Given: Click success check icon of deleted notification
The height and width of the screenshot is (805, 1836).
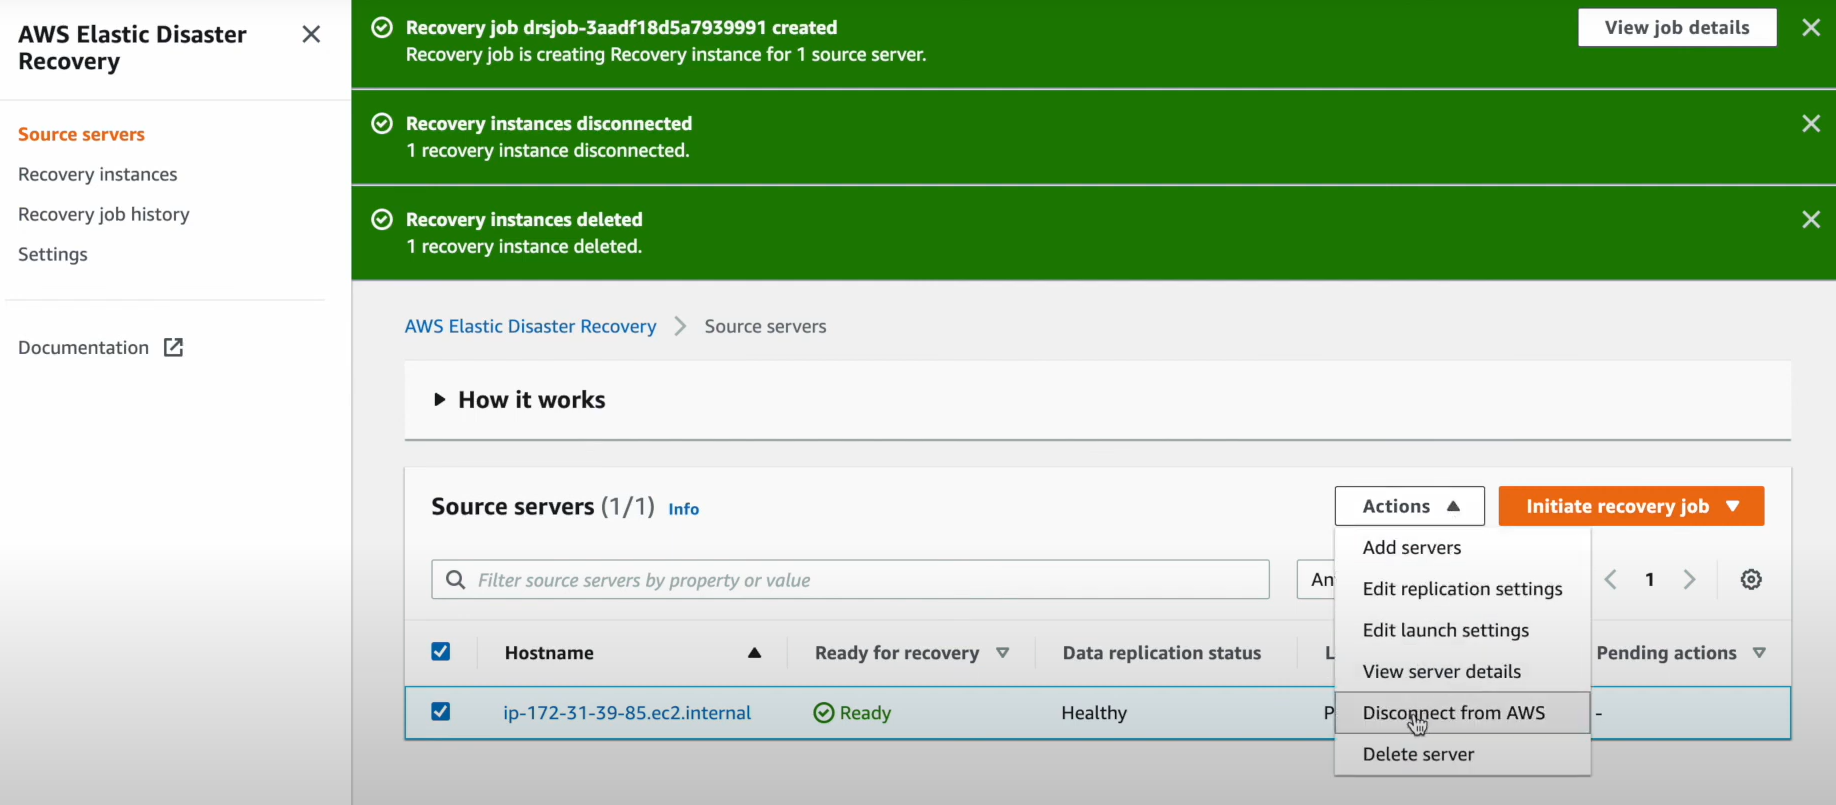Looking at the screenshot, I should click(x=382, y=219).
